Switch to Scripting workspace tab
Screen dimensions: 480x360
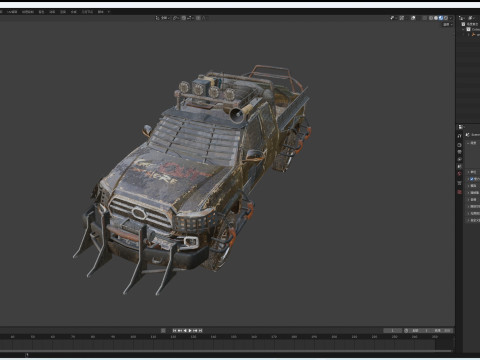[101, 12]
